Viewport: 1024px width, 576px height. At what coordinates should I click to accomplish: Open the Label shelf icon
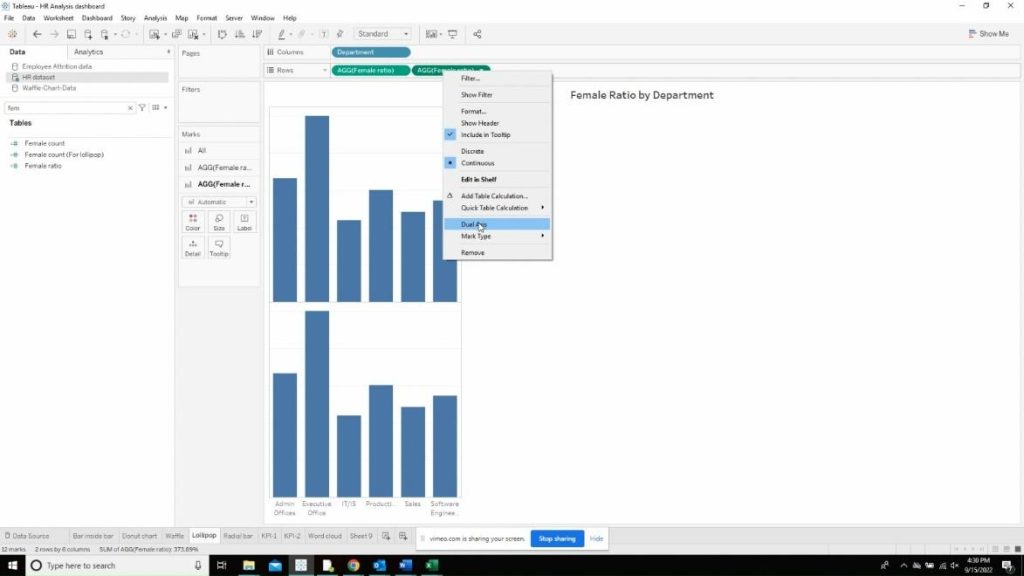point(244,222)
